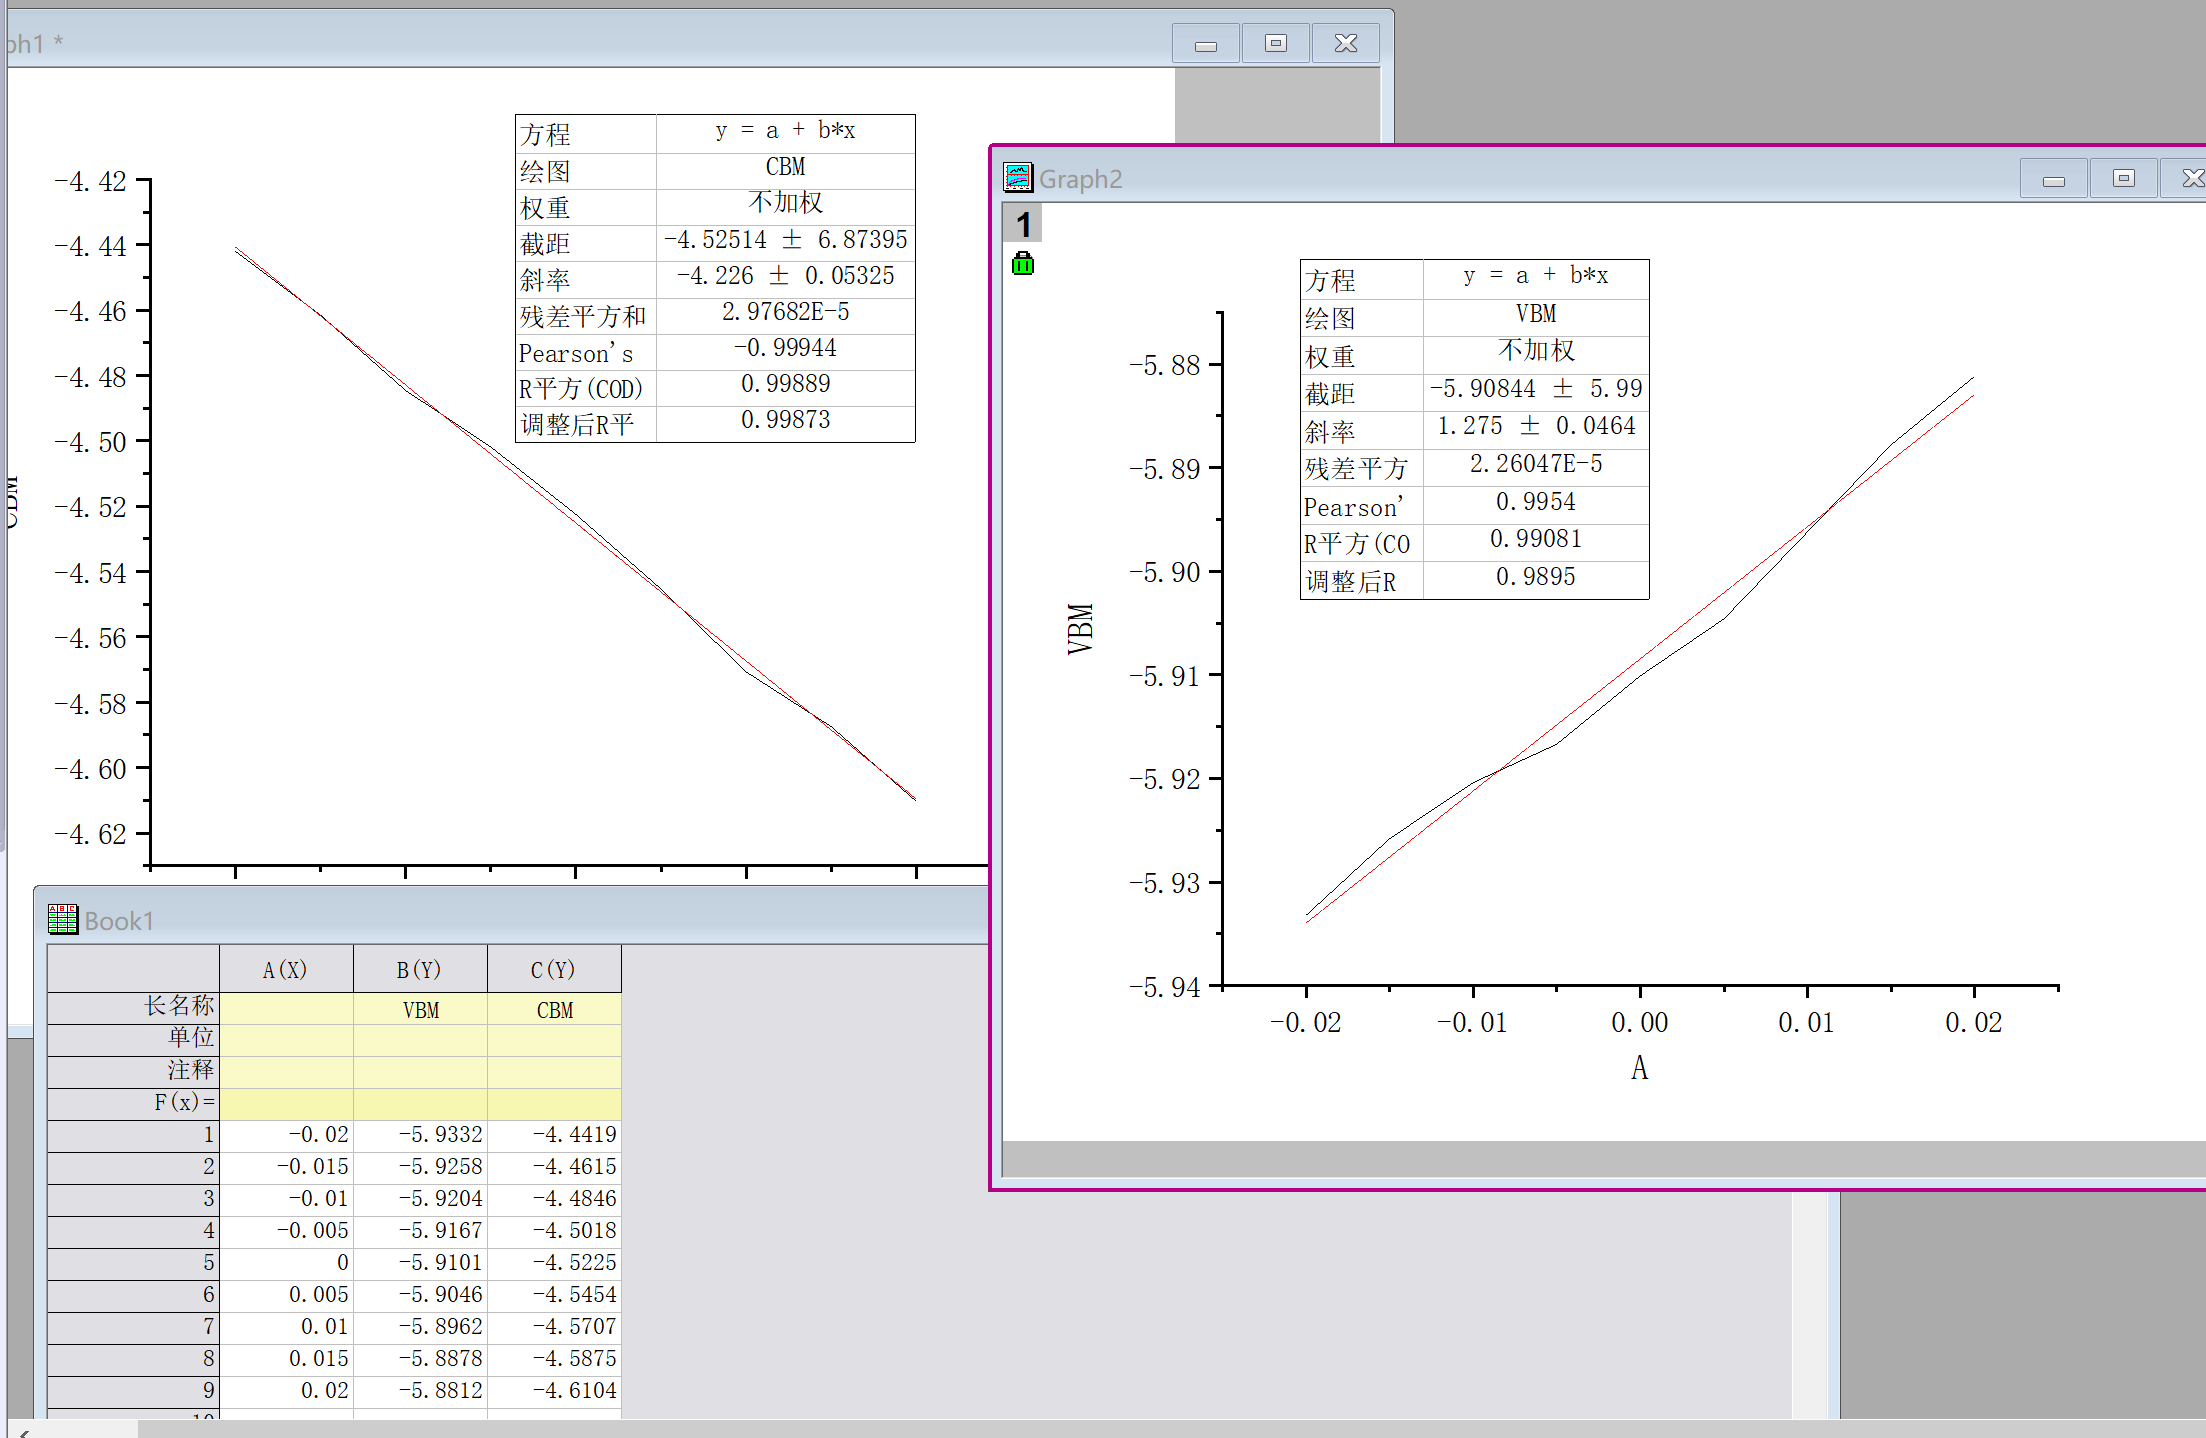The width and height of the screenshot is (2206, 1438).
Task: Select column A(X) header
Action: 286,969
